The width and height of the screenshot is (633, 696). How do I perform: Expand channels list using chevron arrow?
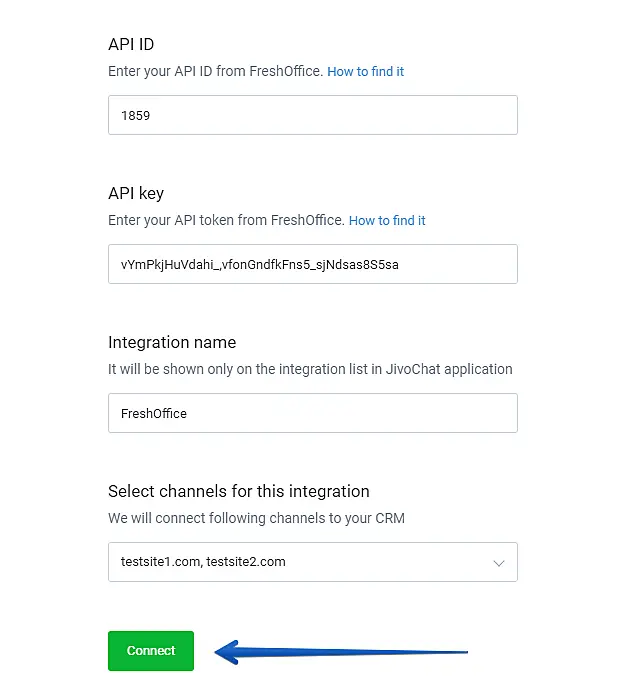499,563
